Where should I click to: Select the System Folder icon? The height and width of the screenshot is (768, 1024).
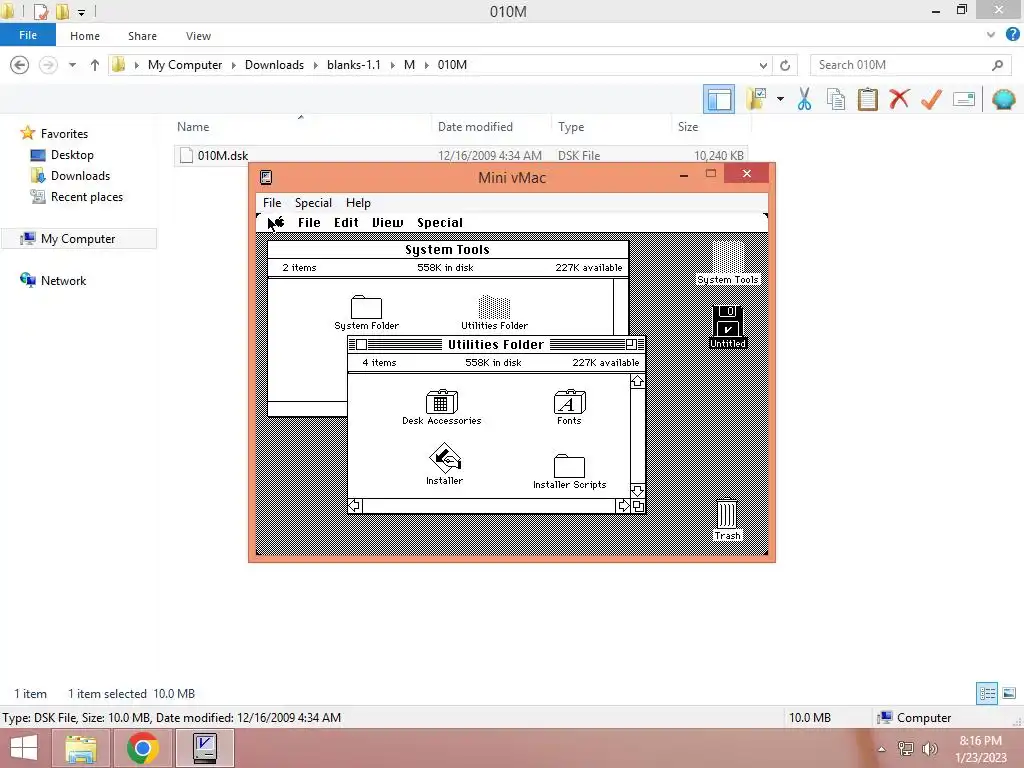tap(366, 306)
